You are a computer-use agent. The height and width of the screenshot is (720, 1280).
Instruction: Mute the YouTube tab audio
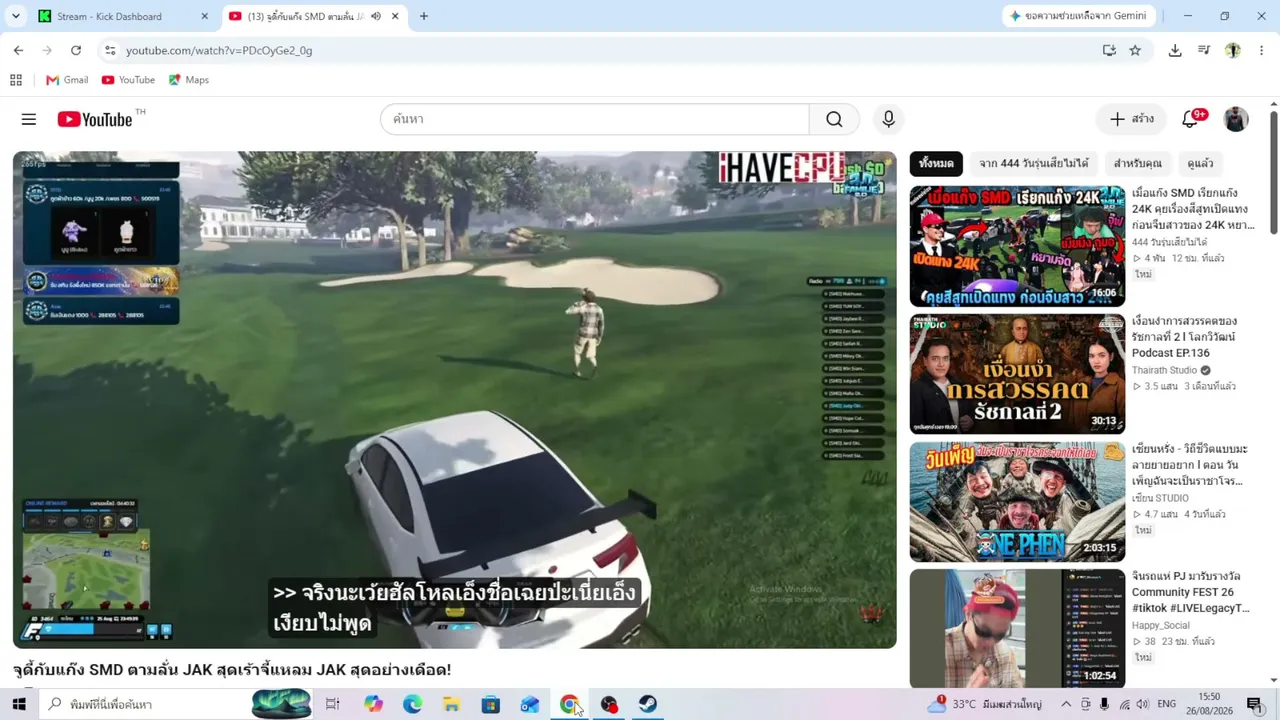[x=376, y=16]
